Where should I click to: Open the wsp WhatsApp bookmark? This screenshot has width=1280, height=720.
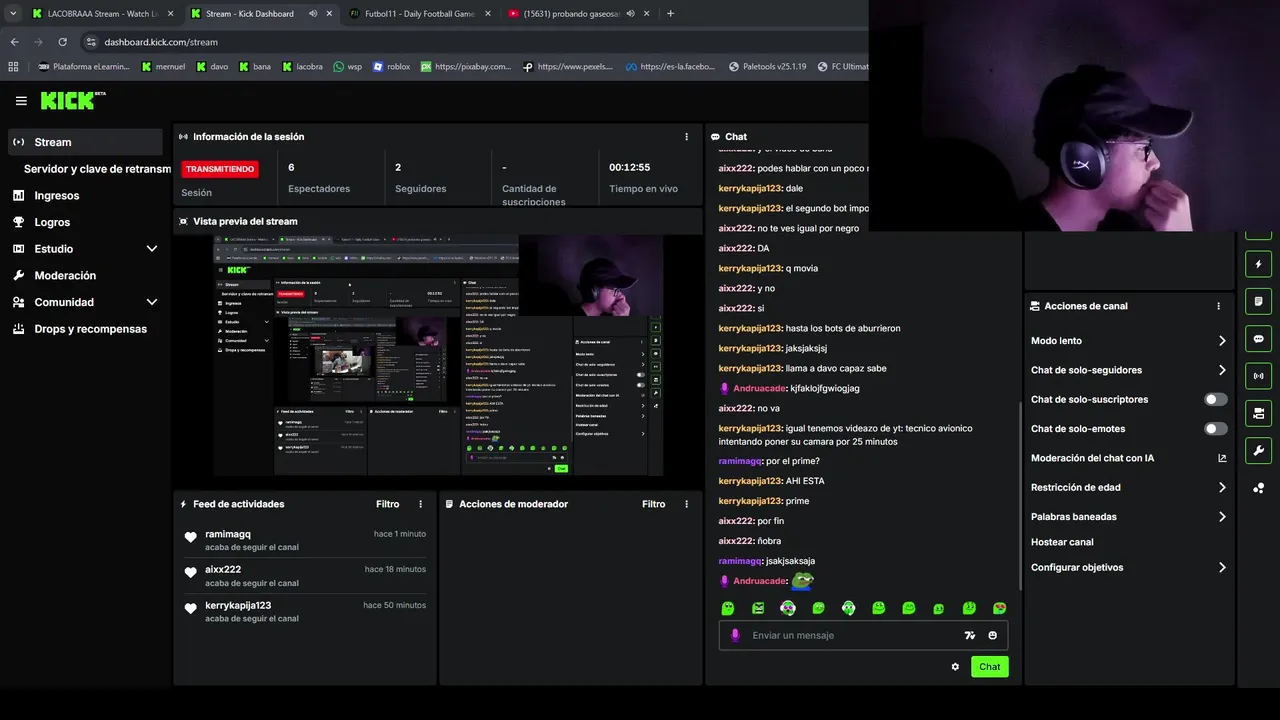click(x=347, y=67)
